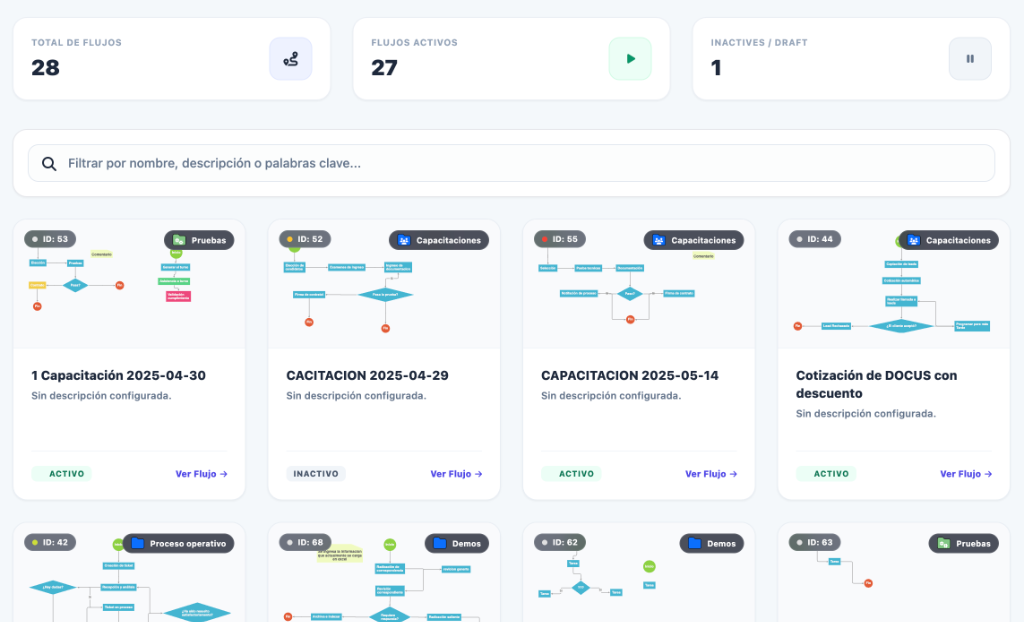Click the Capacitaciones badge on ID 52 card
Image resolution: width=1024 pixels, height=622 pixels.
(x=439, y=240)
